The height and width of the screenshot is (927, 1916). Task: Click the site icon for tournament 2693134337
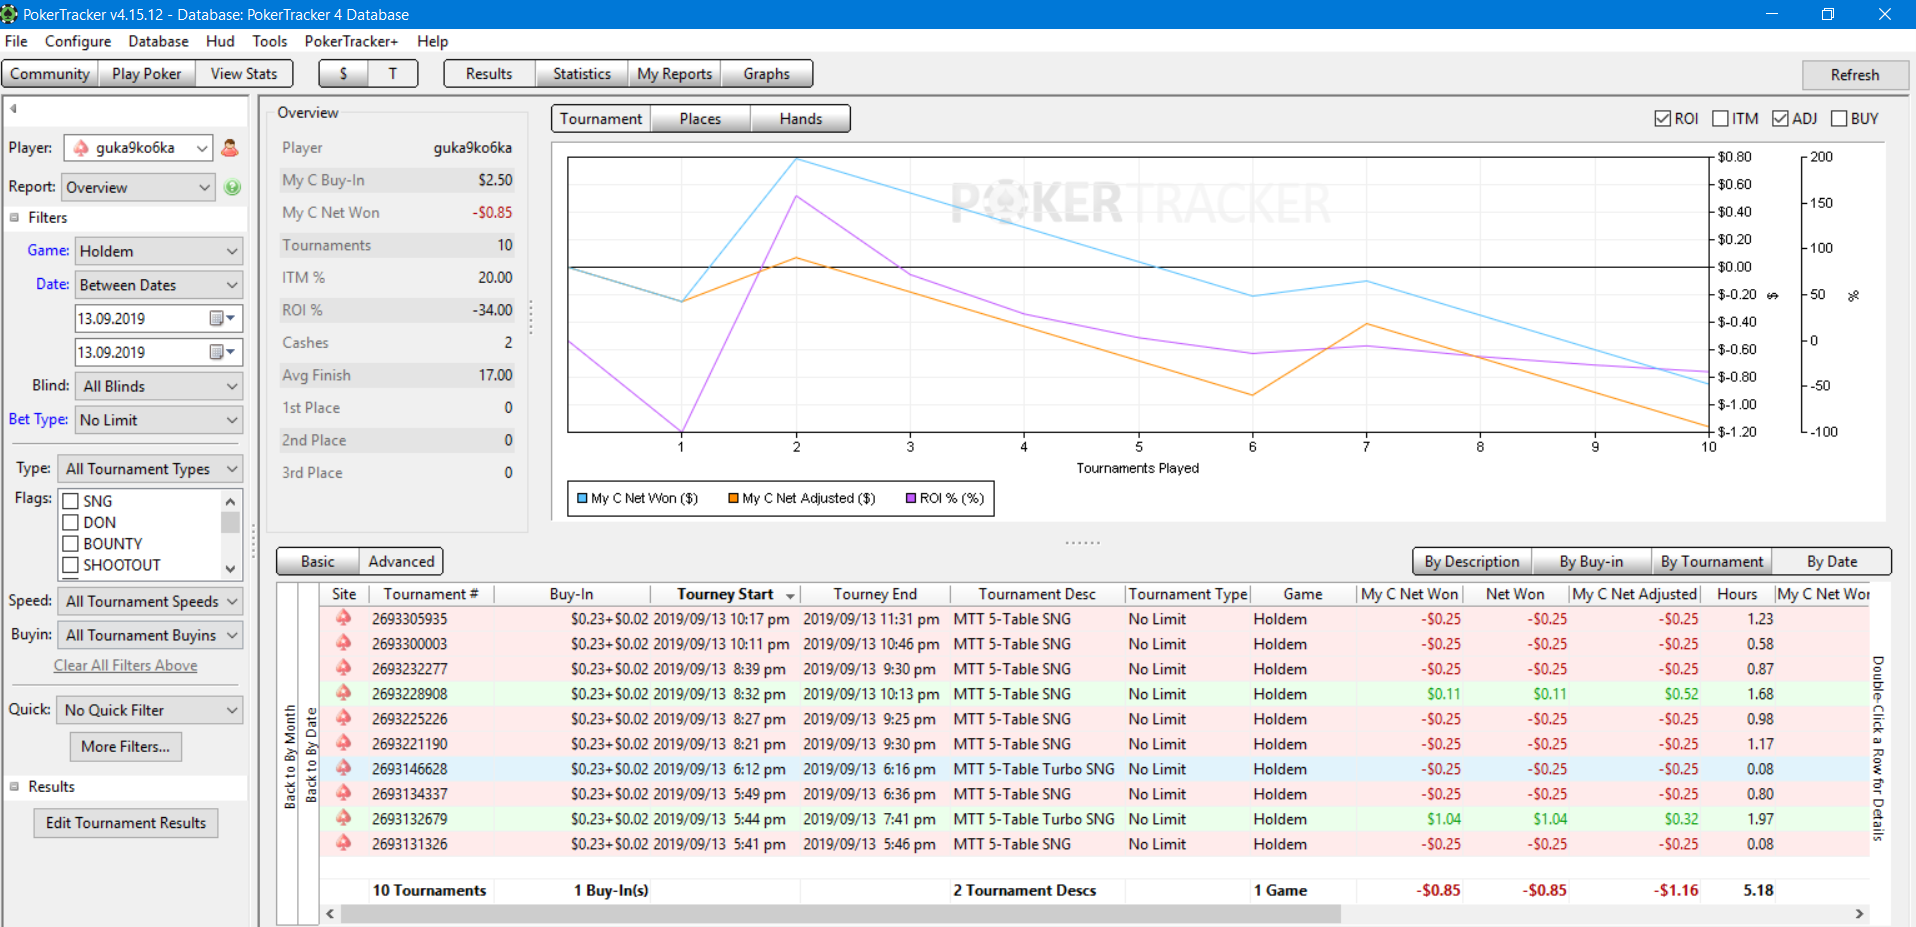[344, 793]
